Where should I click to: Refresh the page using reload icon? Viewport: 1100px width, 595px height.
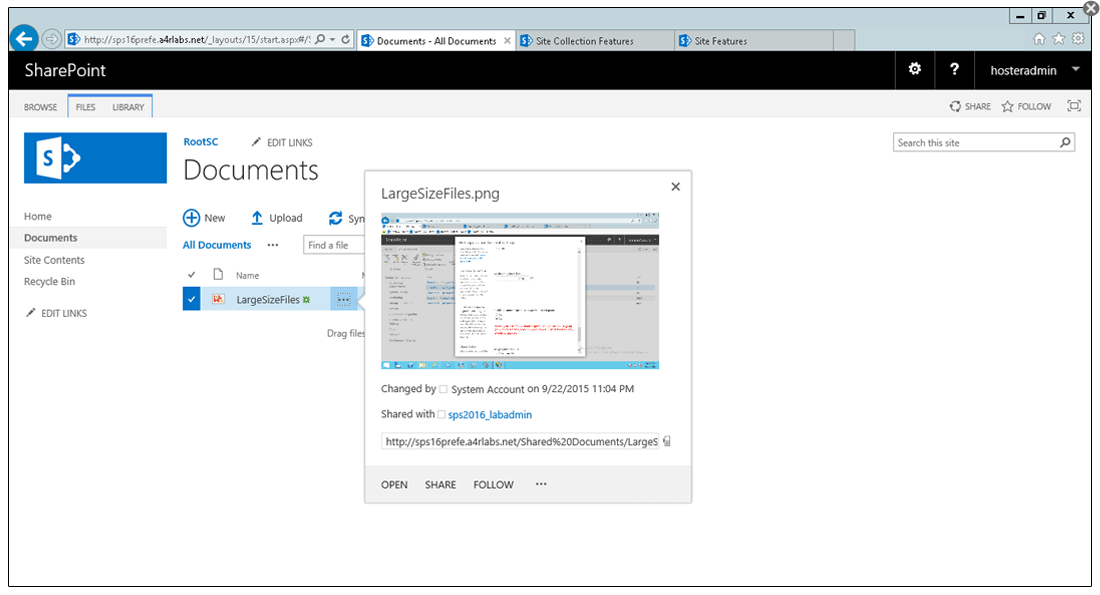pyautogui.click(x=346, y=39)
